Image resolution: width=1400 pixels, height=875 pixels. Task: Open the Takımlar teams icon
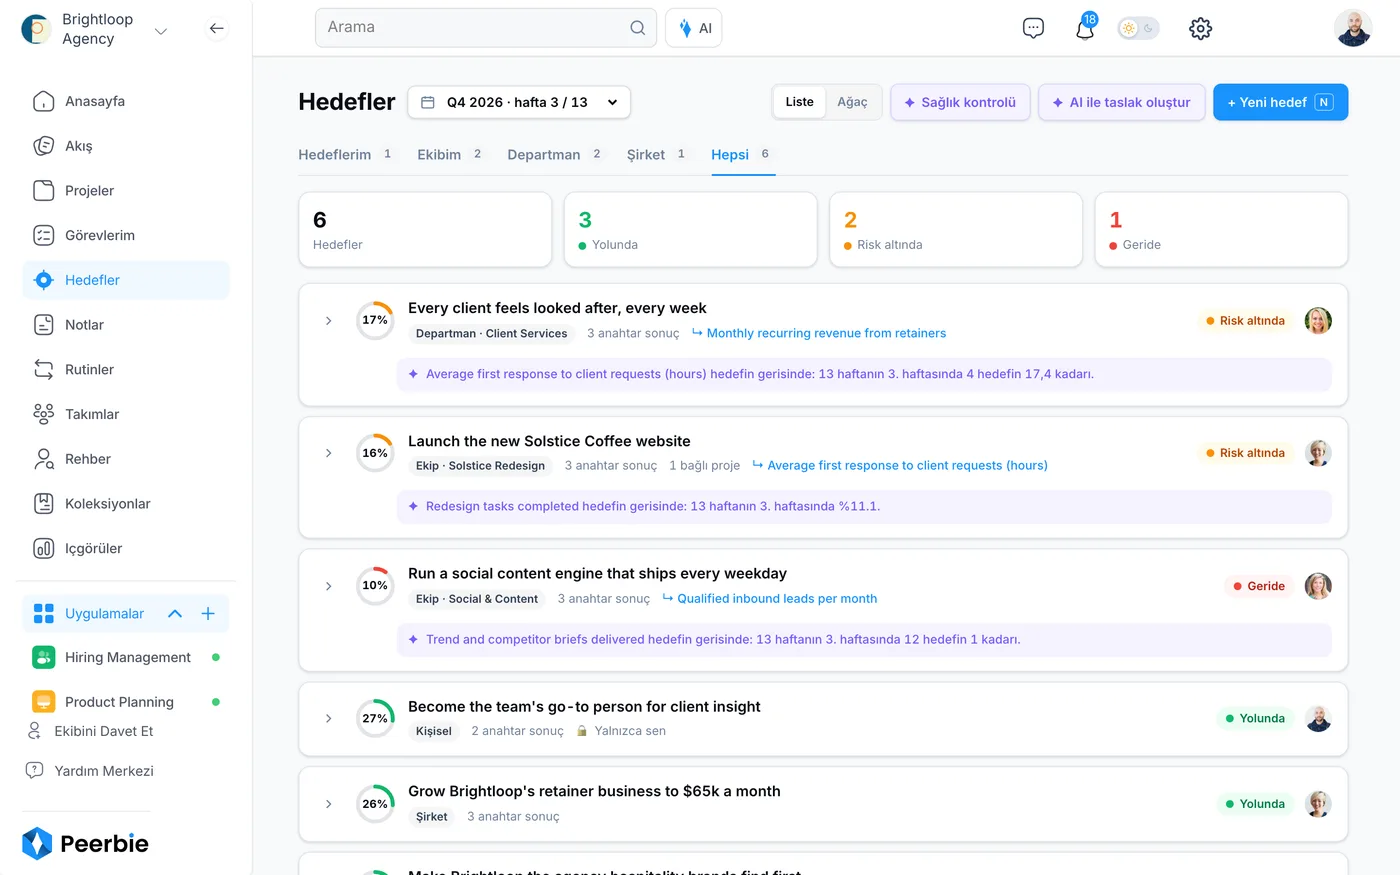(44, 414)
